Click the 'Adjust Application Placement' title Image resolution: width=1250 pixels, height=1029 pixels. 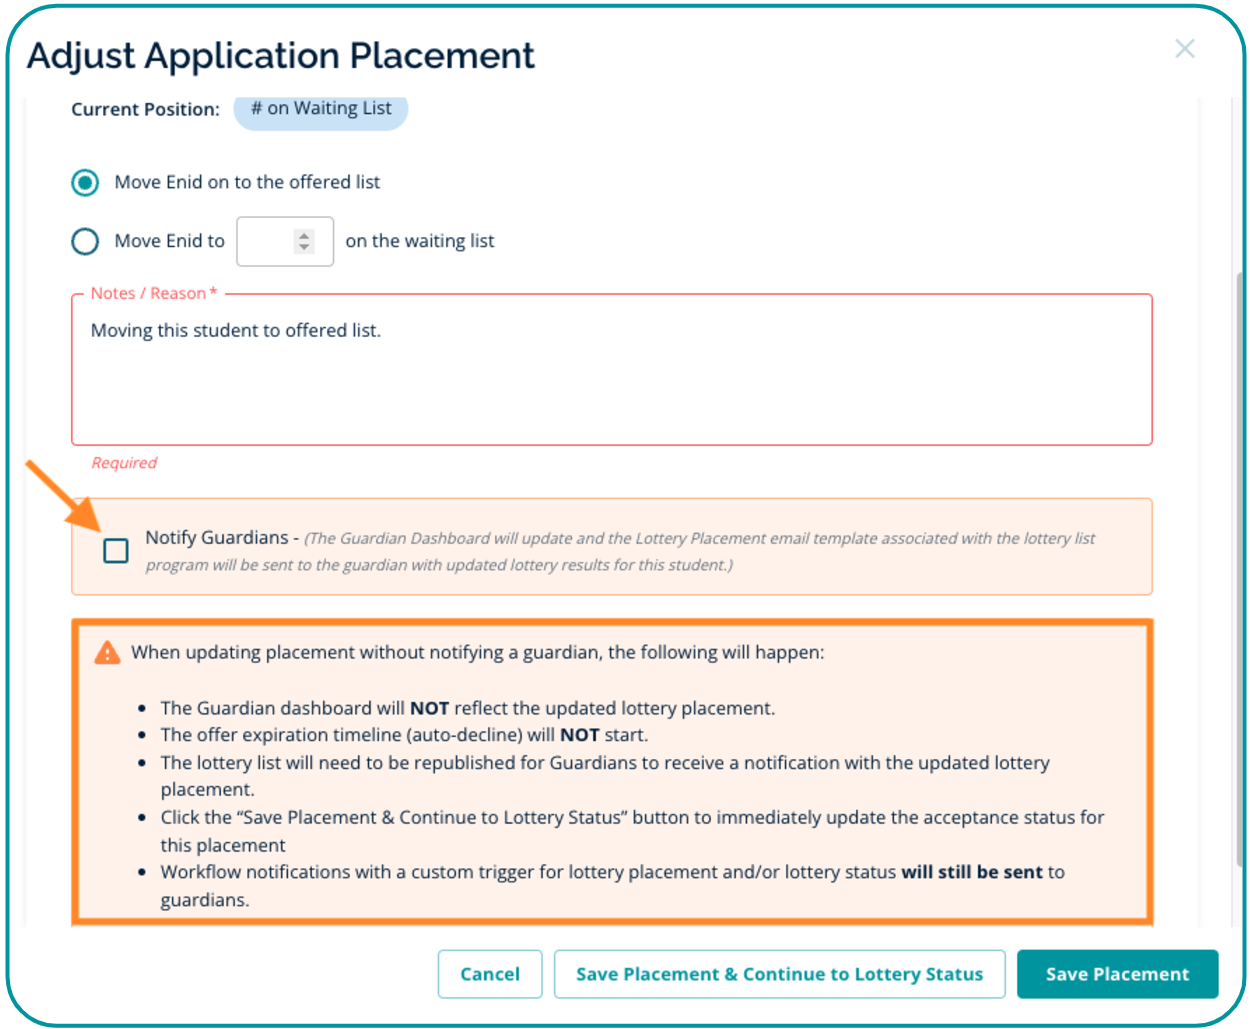coord(281,56)
